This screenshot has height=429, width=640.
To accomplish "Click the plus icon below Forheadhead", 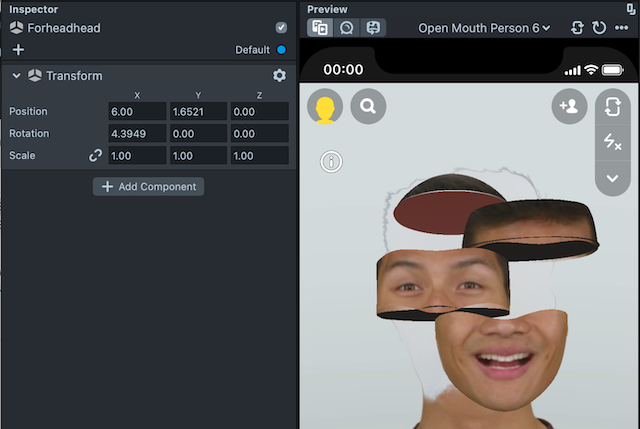I will tap(18, 49).
